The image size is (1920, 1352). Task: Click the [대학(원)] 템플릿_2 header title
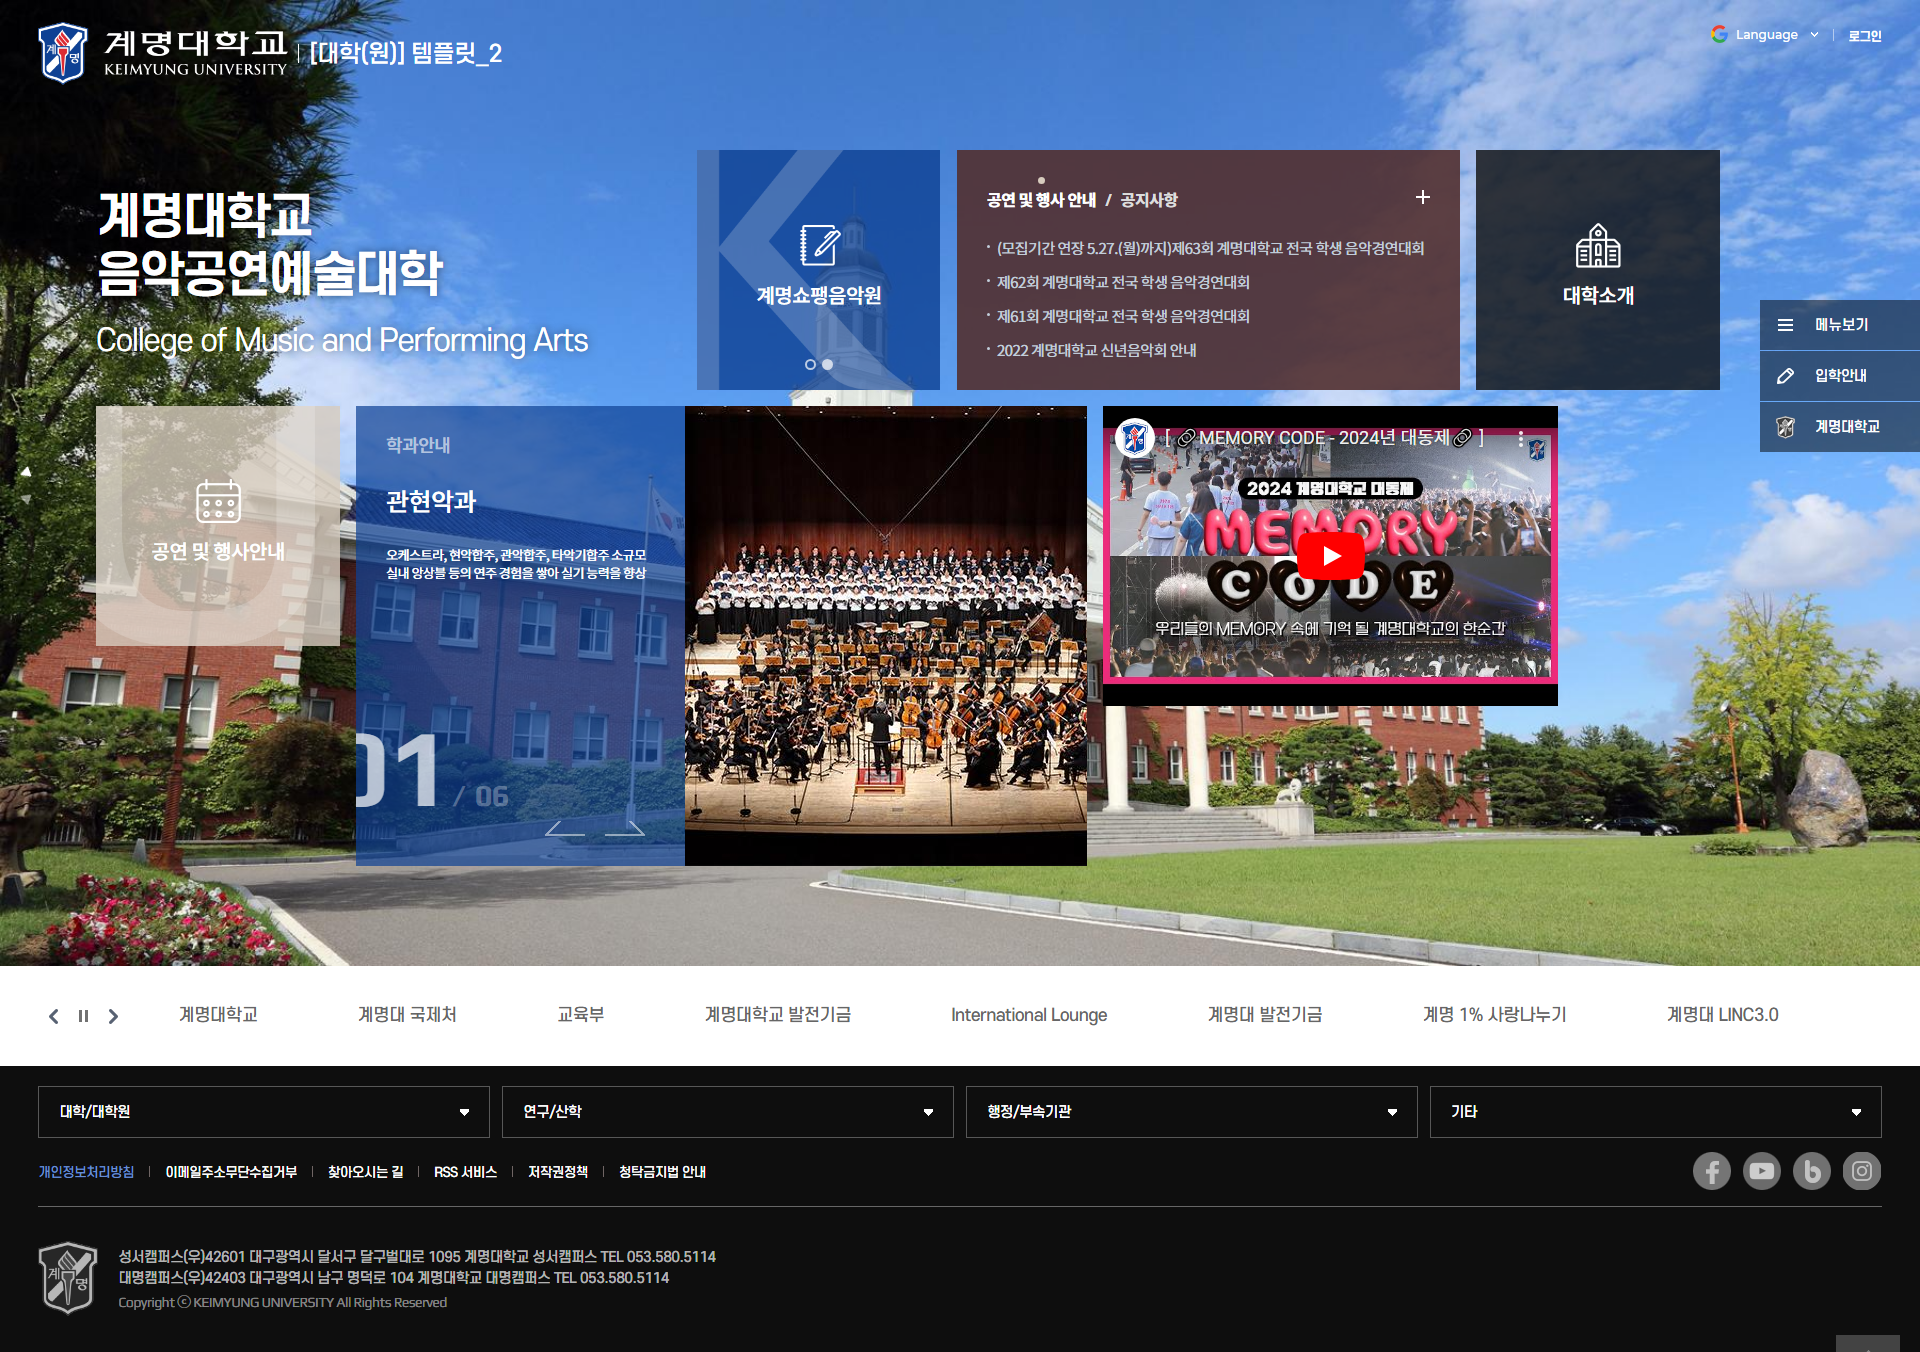point(406,53)
